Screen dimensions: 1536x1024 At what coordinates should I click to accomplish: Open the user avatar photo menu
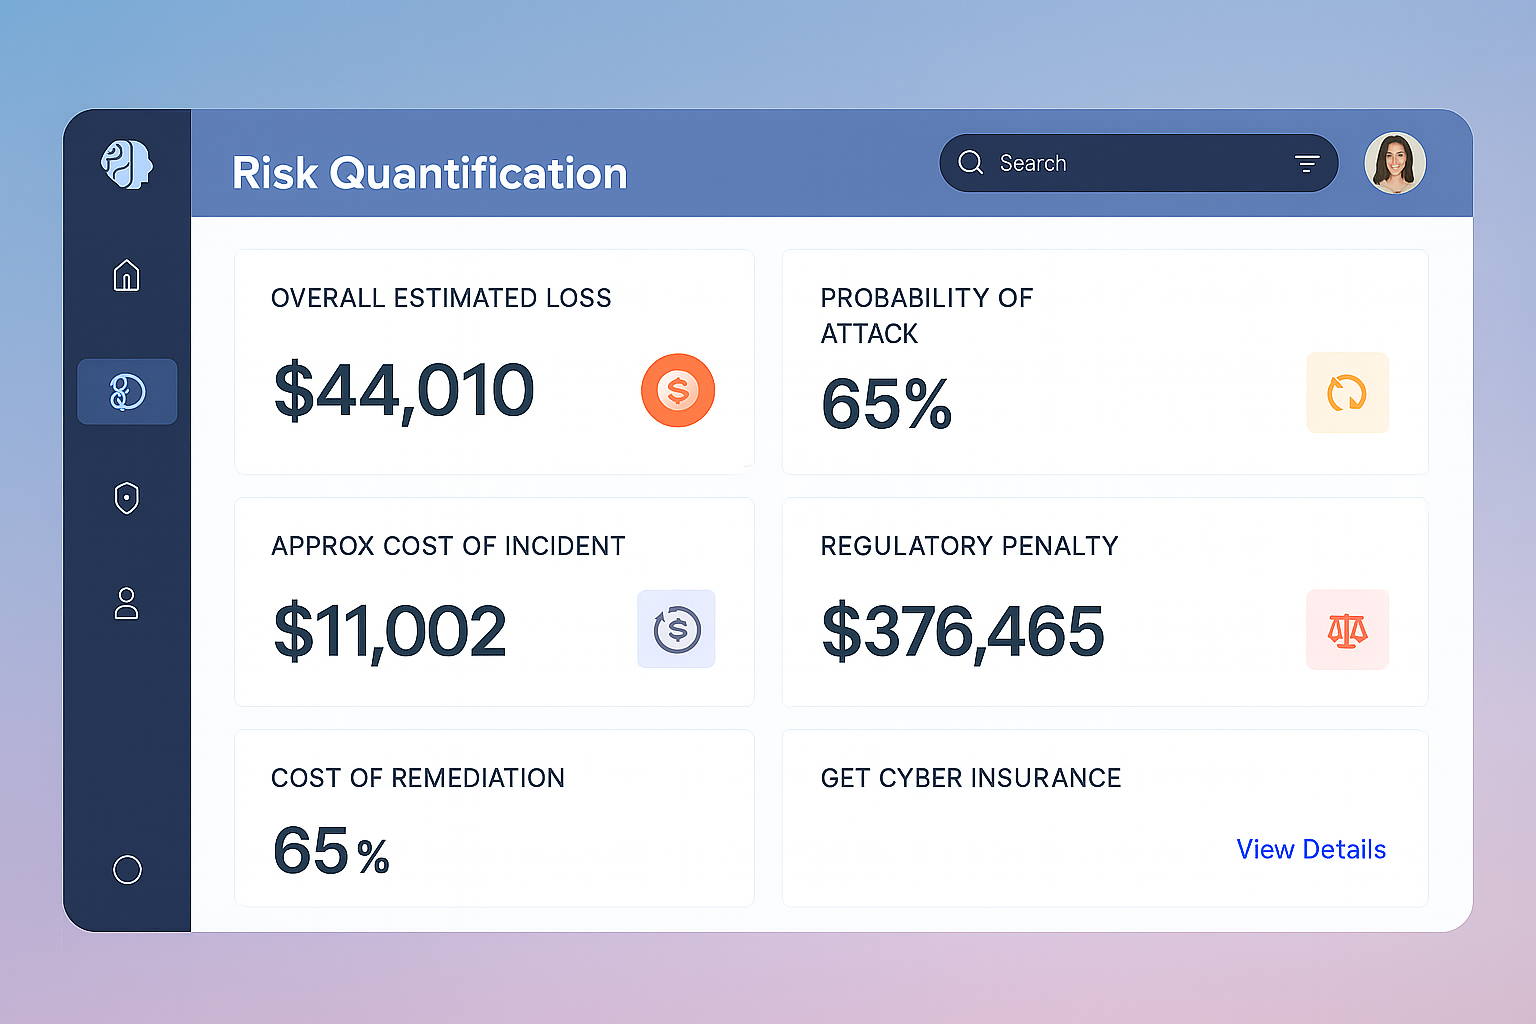coord(1395,163)
